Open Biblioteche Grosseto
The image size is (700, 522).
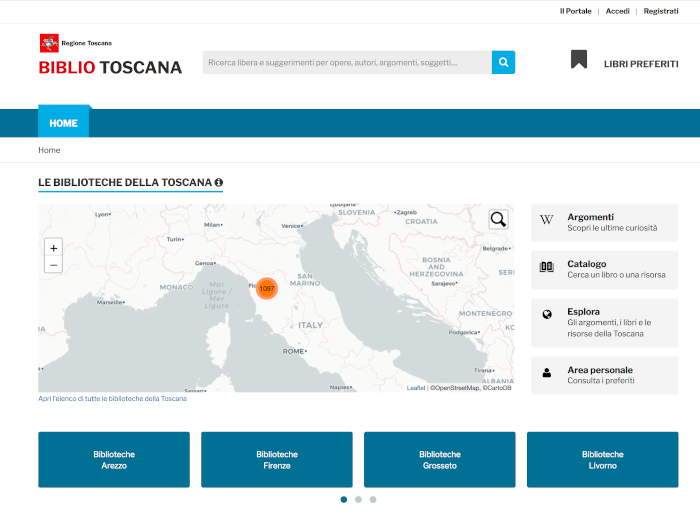click(440, 459)
